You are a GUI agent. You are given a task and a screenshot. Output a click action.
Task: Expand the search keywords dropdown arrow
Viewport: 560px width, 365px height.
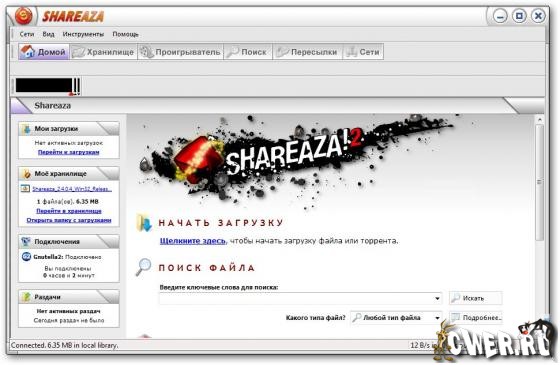[x=437, y=298]
